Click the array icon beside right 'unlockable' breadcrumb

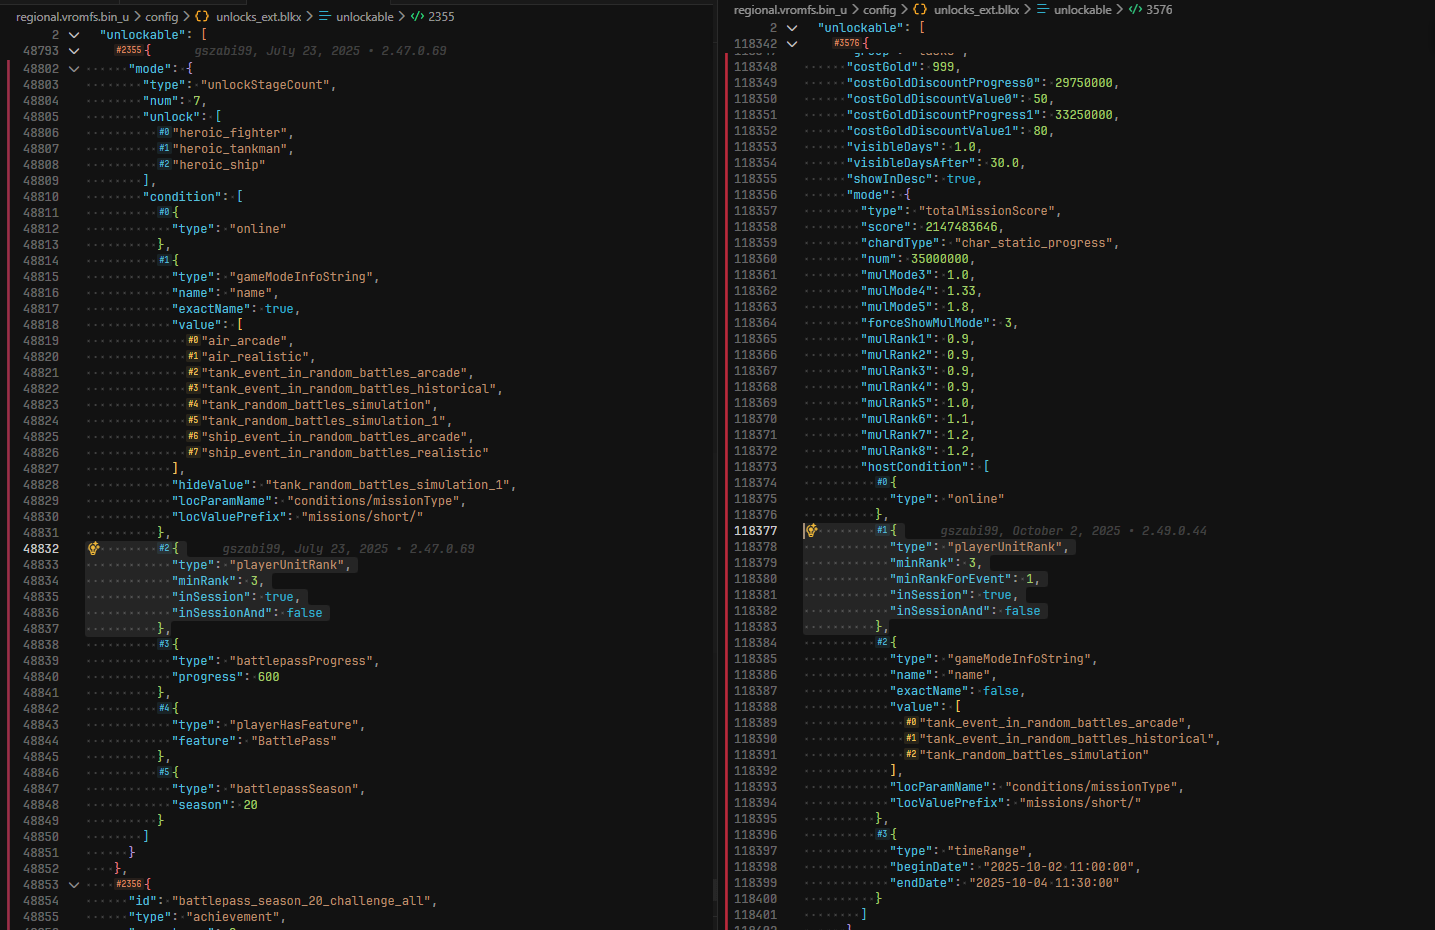click(x=1042, y=10)
